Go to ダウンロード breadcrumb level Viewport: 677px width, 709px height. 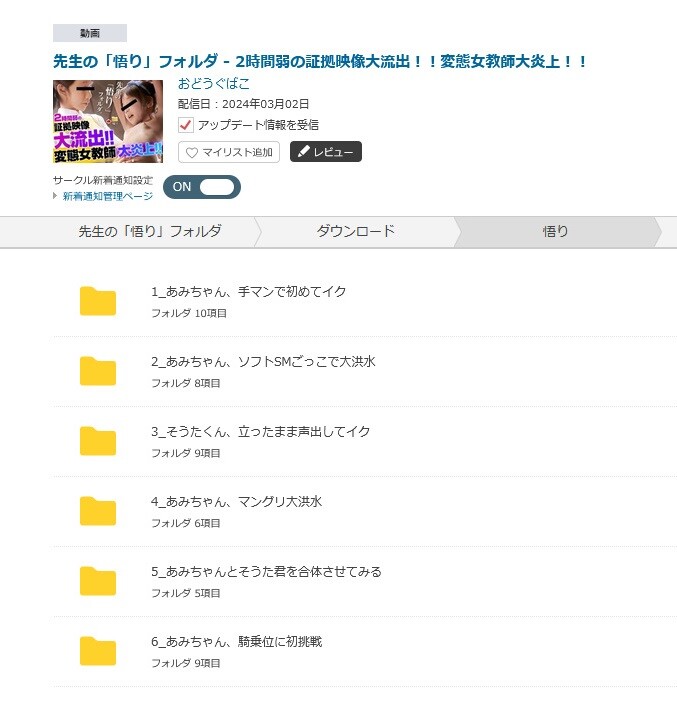click(x=355, y=232)
